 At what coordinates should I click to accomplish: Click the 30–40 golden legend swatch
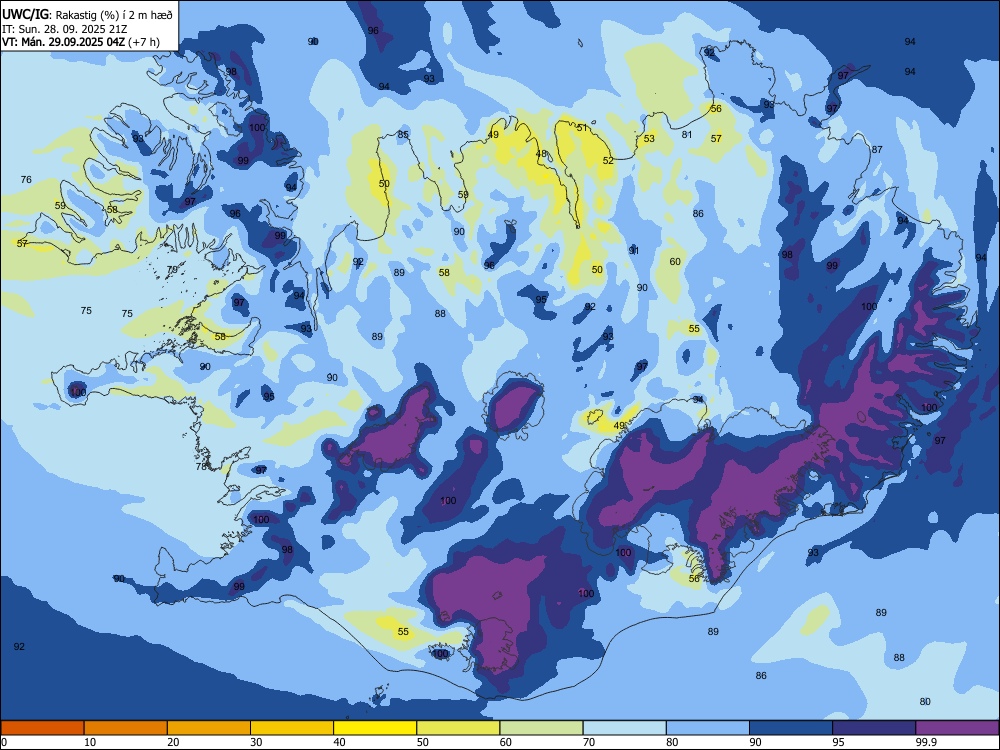(x=292, y=728)
